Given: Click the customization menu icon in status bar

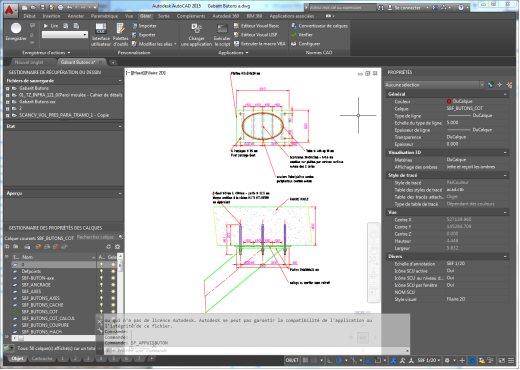Looking at the screenshot, I should (511, 360).
